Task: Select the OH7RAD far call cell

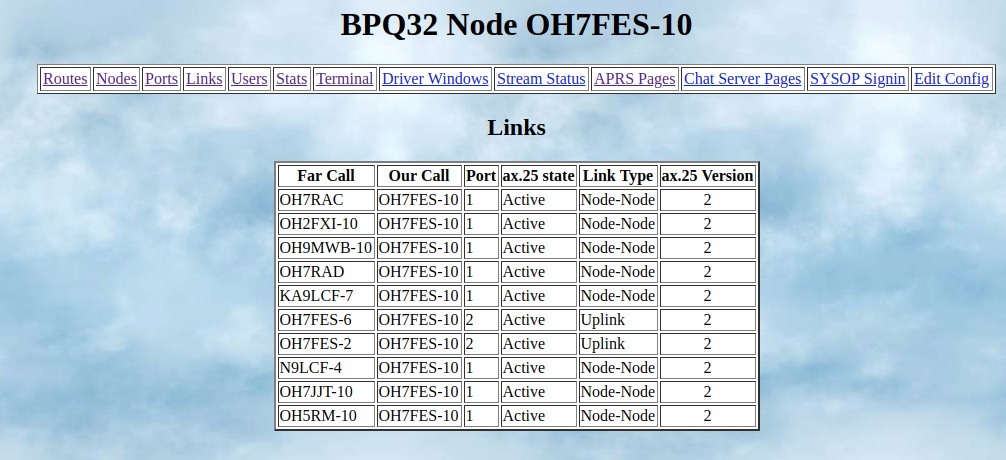Action: [x=326, y=272]
